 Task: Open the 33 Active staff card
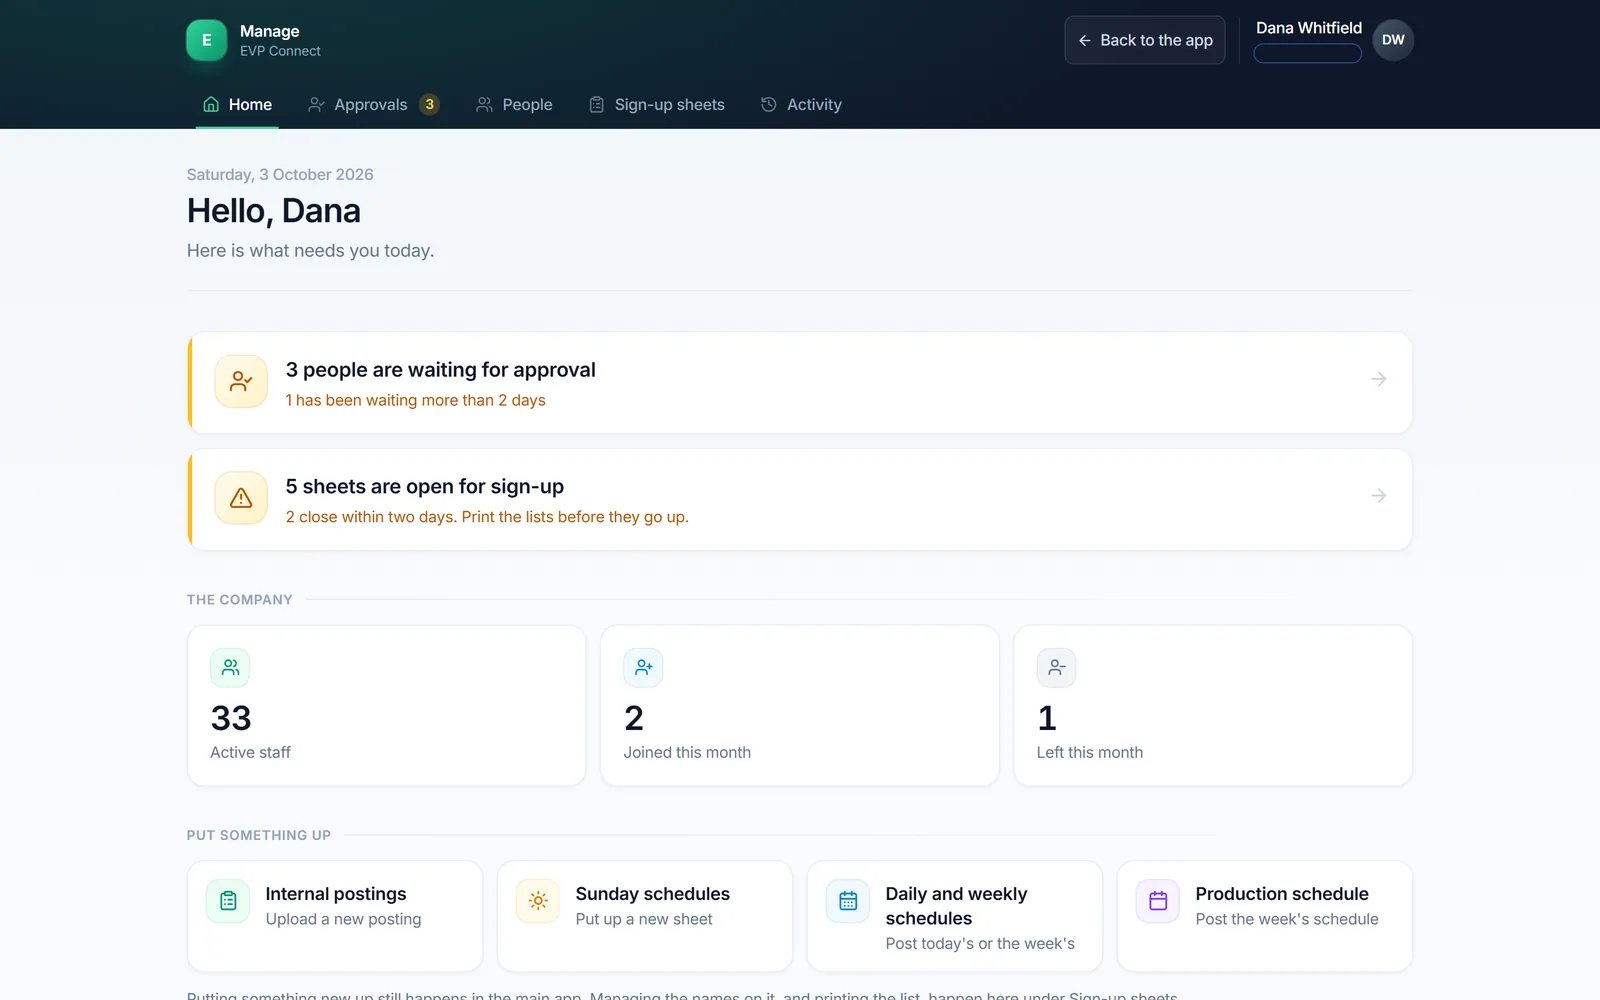click(x=386, y=706)
